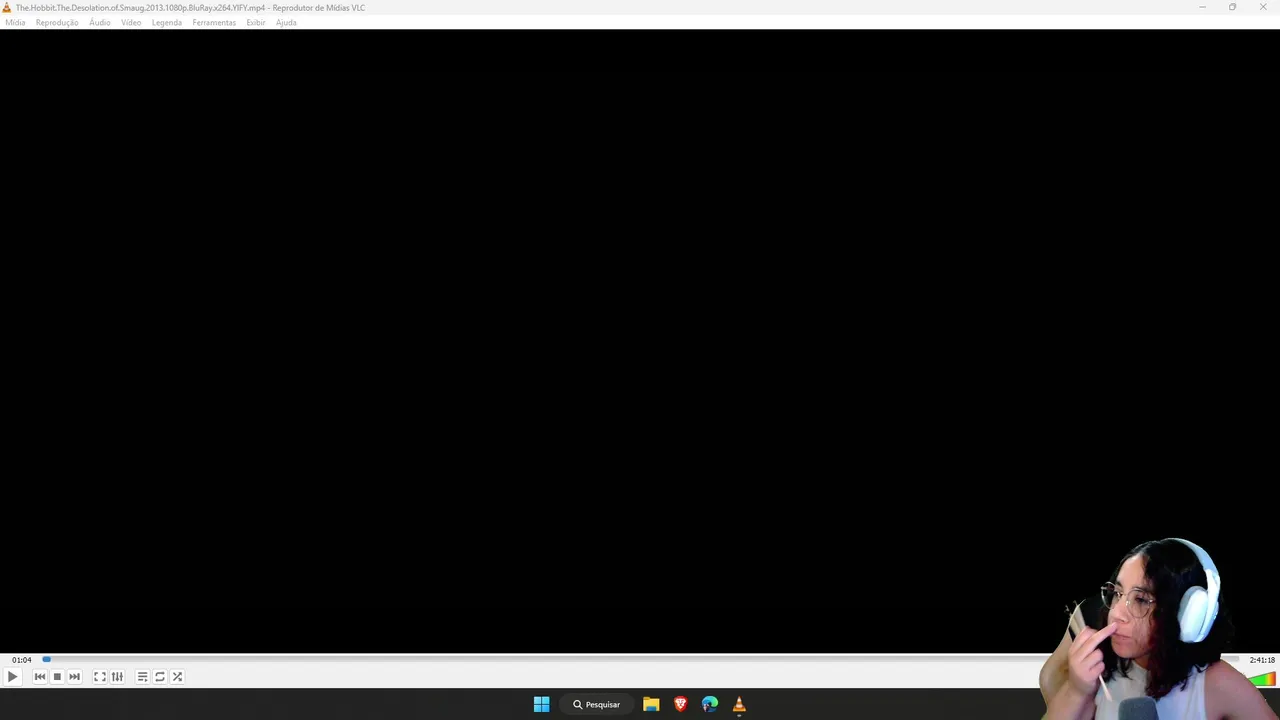
Task: Toggle the loop repeat mode
Action: pyautogui.click(x=160, y=677)
